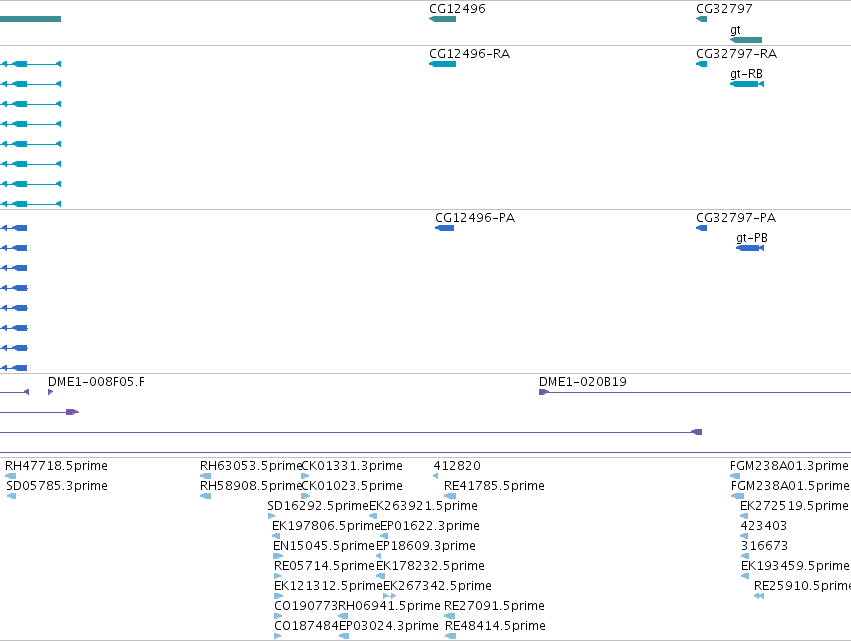Select the DME1-008F05.F feature label
The height and width of the screenshot is (641, 851).
96,382
